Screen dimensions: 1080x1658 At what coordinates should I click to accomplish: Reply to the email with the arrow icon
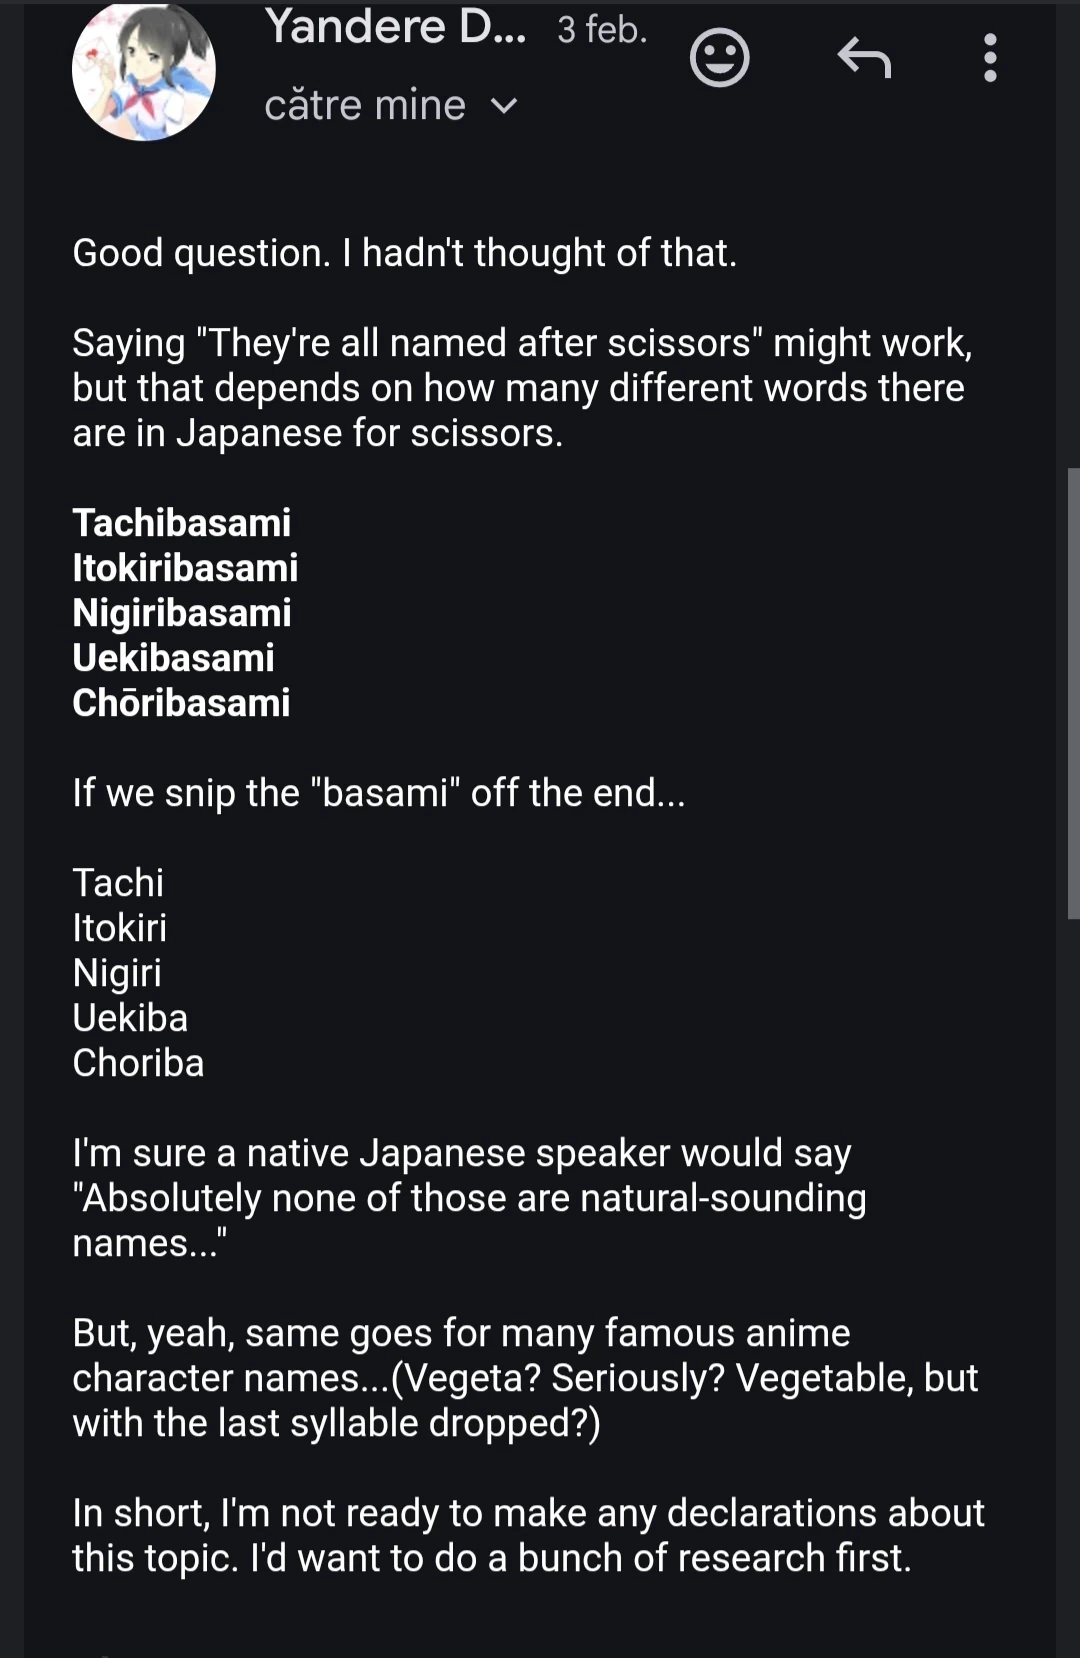[x=864, y=58]
